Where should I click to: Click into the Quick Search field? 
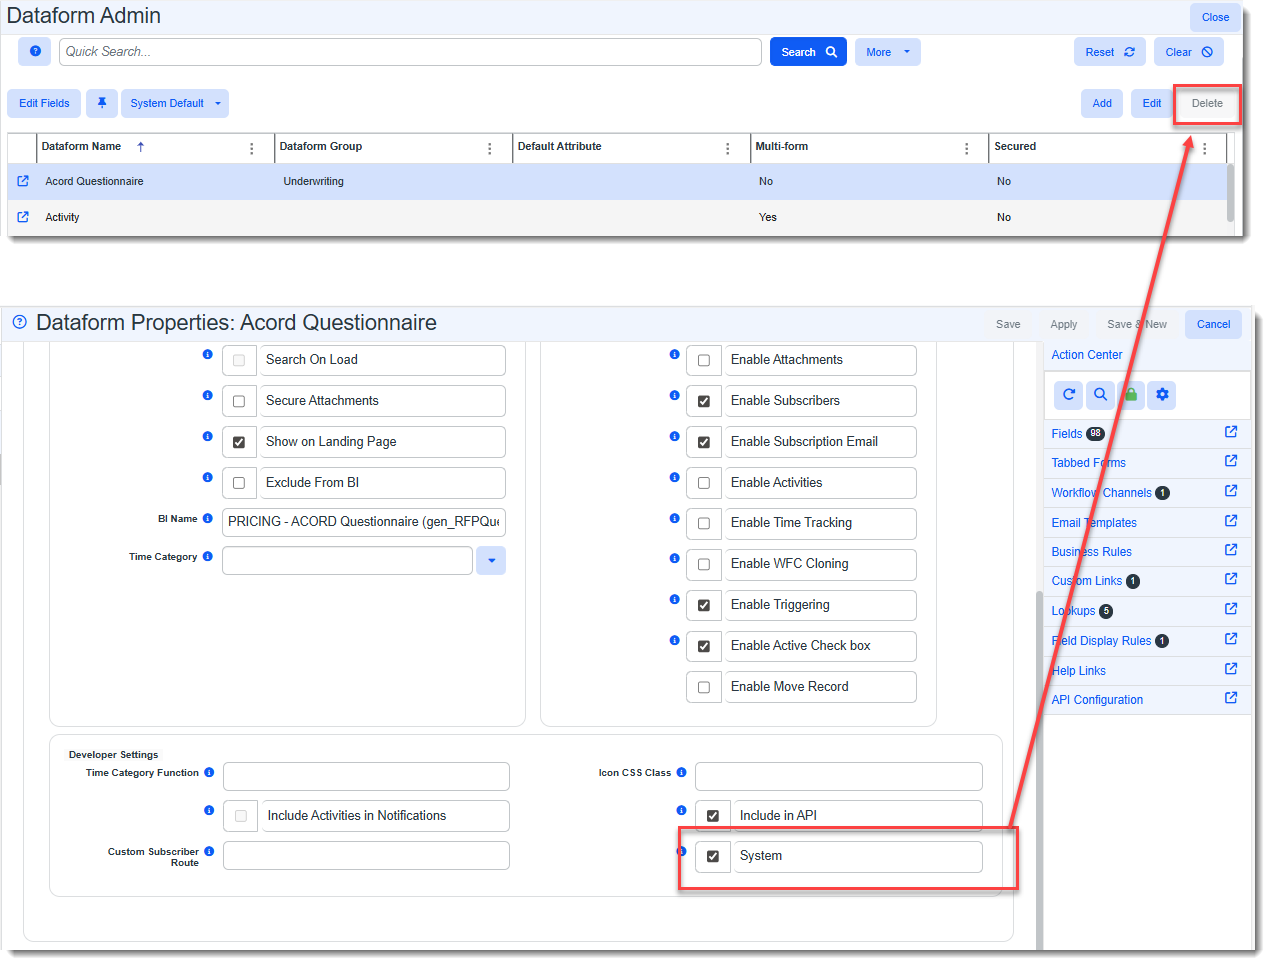click(x=410, y=52)
